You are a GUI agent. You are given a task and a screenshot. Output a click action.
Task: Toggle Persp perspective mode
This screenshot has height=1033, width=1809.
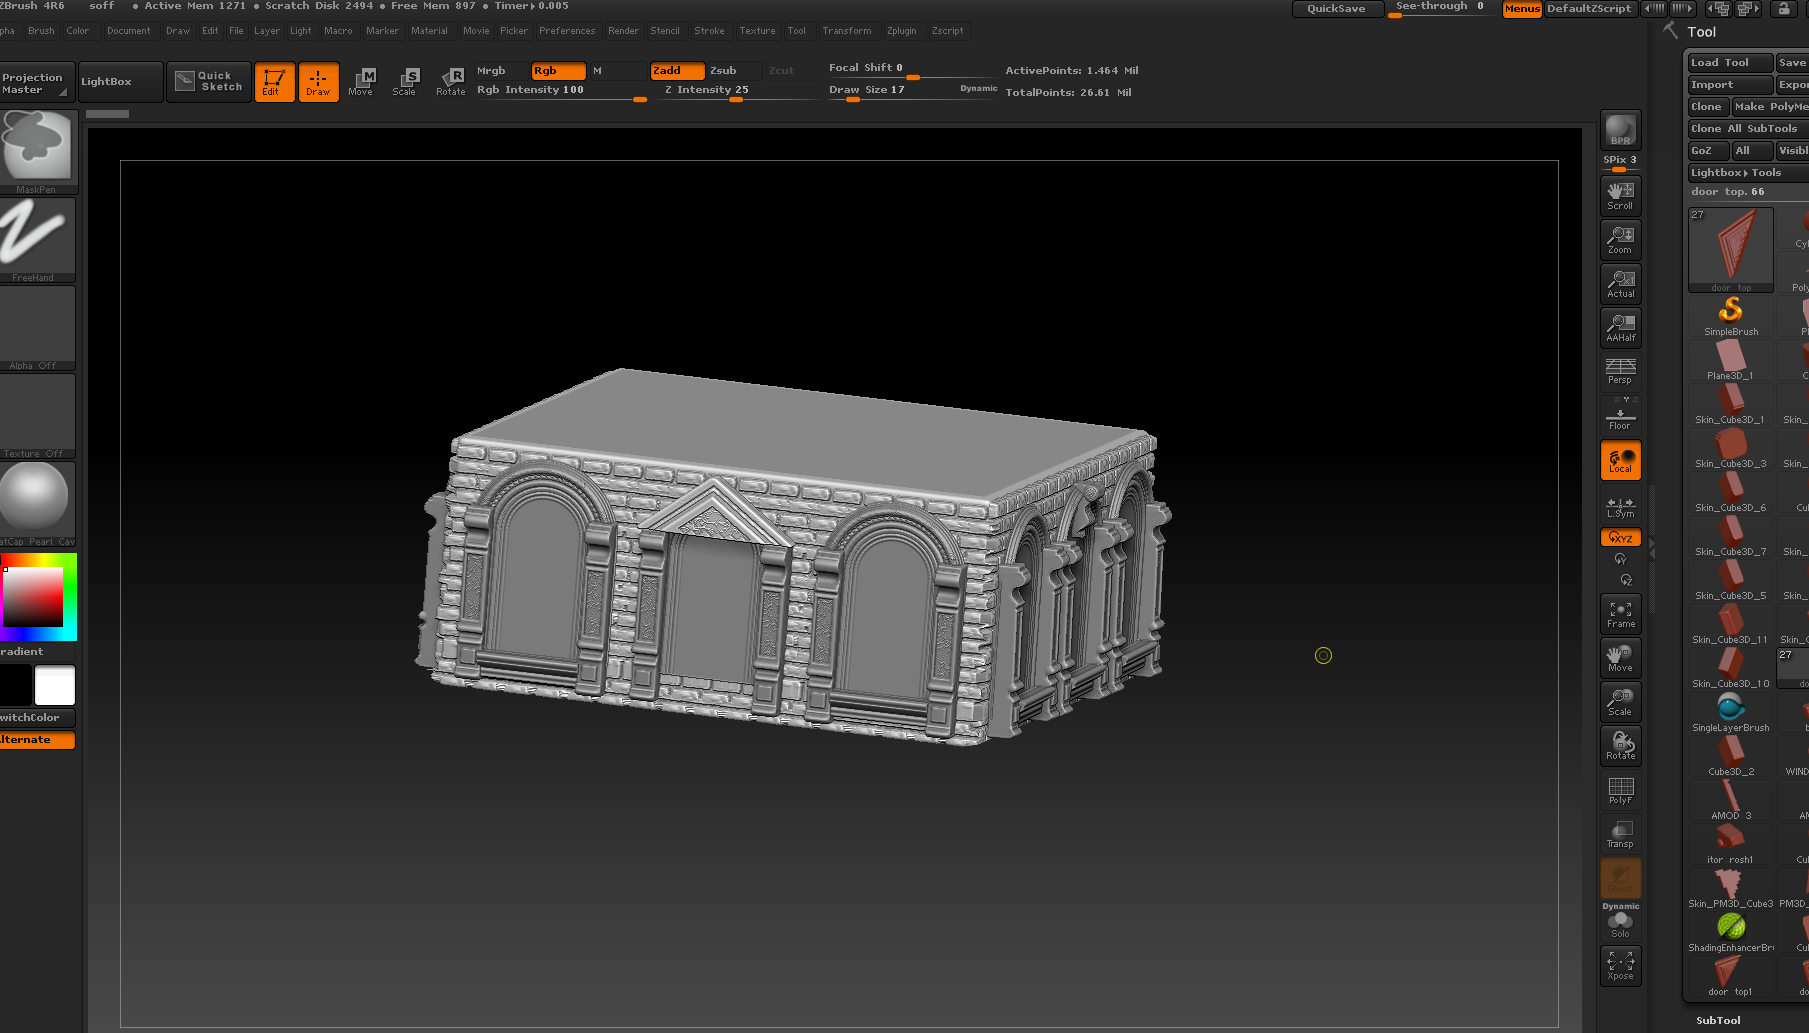pyautogui.click(x=1620, y=371)
